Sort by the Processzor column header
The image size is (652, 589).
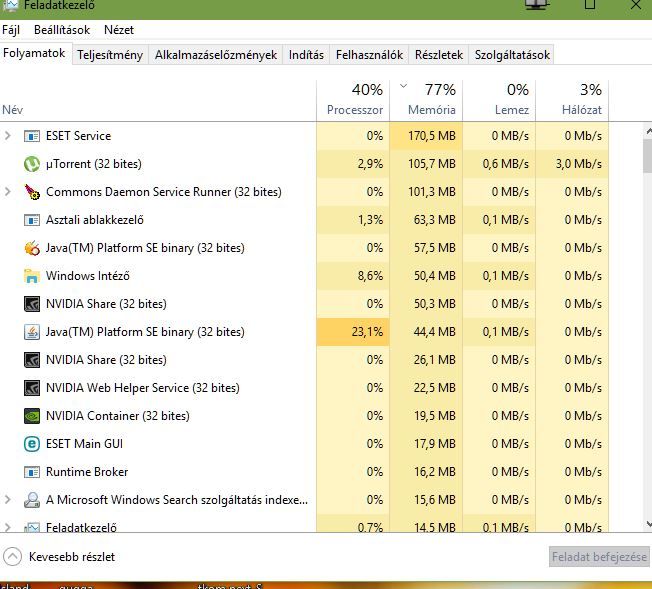(353, 101)
